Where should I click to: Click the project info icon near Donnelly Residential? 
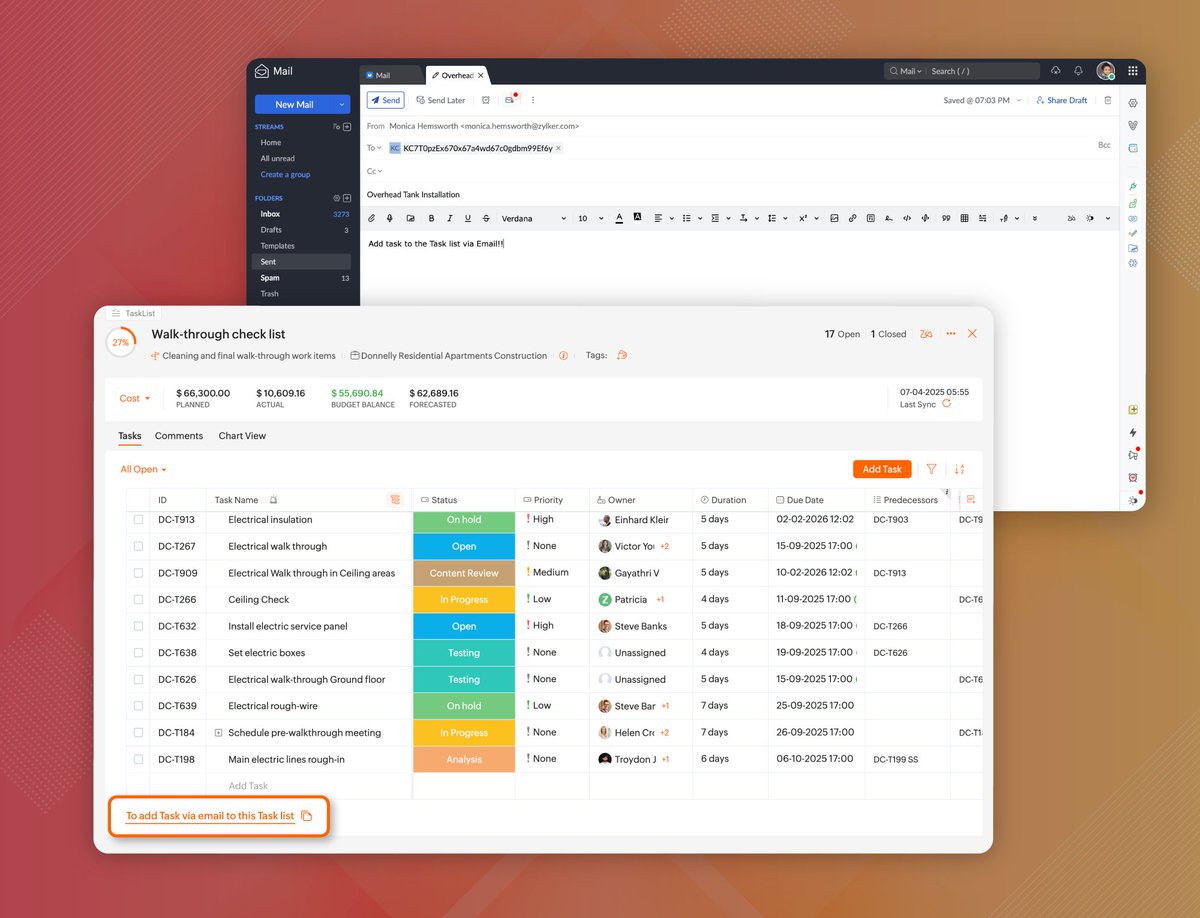point(563,355)
